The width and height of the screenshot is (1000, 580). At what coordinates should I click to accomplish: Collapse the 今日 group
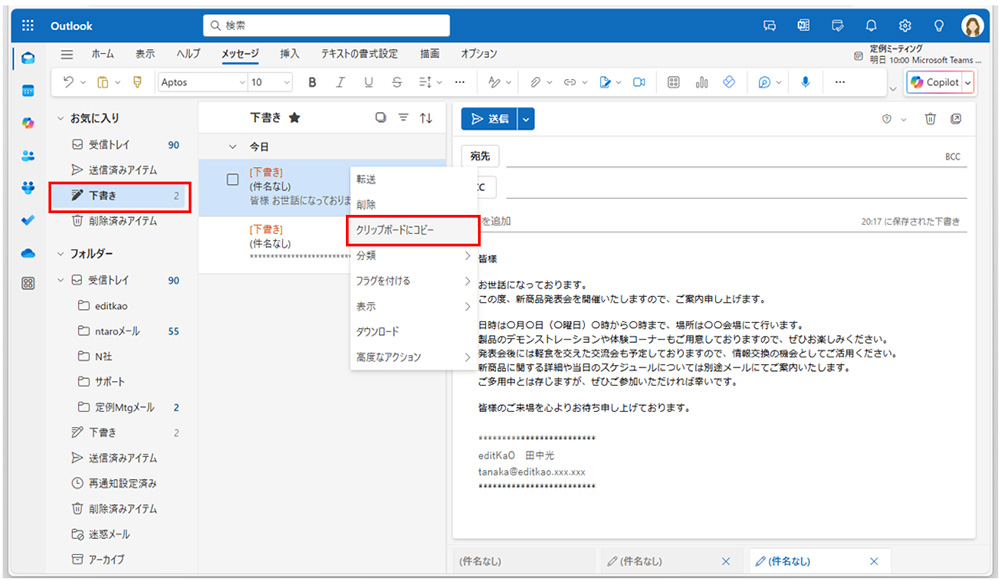tap(233, 147)
